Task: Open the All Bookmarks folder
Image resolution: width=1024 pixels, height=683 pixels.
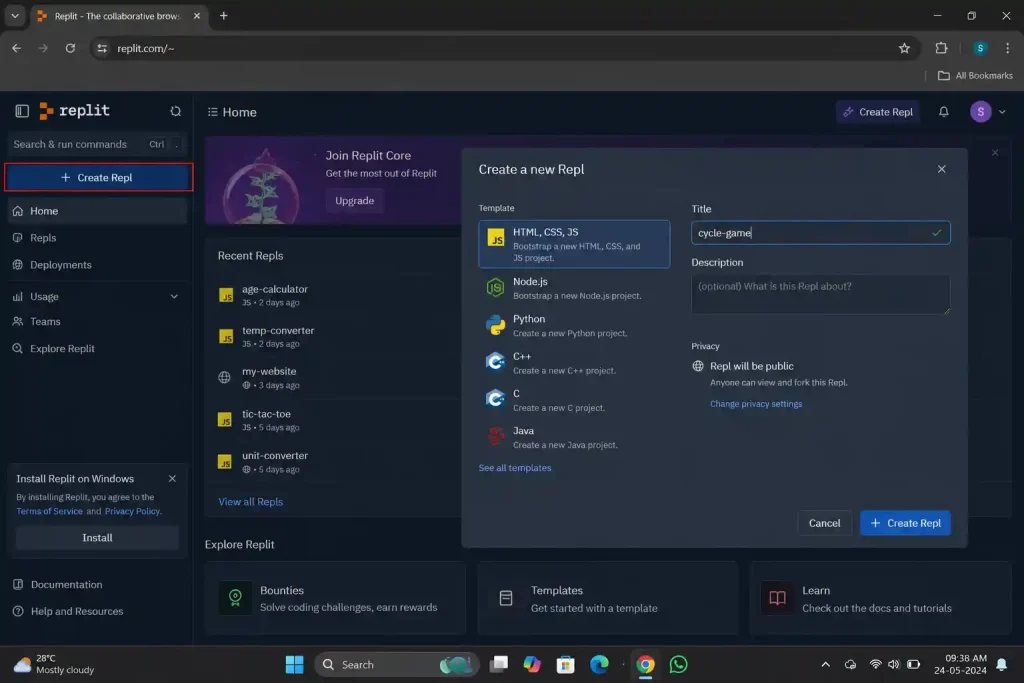Action: (x=975, y=76)
